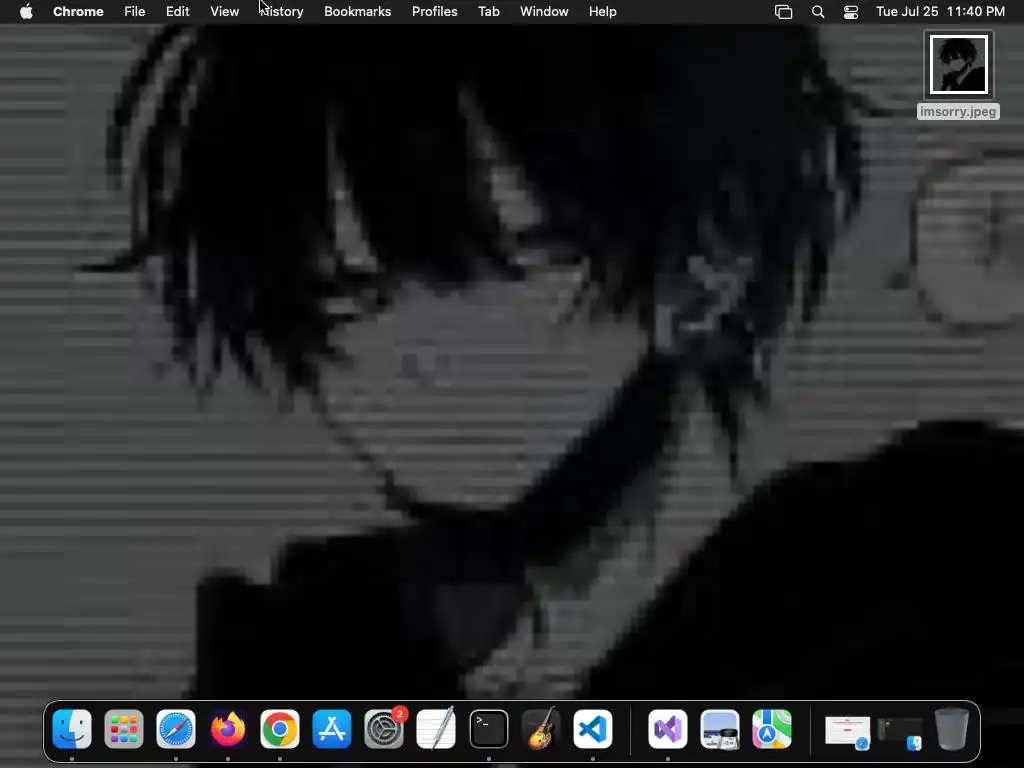1024x768 pixels.
Task: Open Visual Studio Code from the Dock
Action: [x=593, y=729]
